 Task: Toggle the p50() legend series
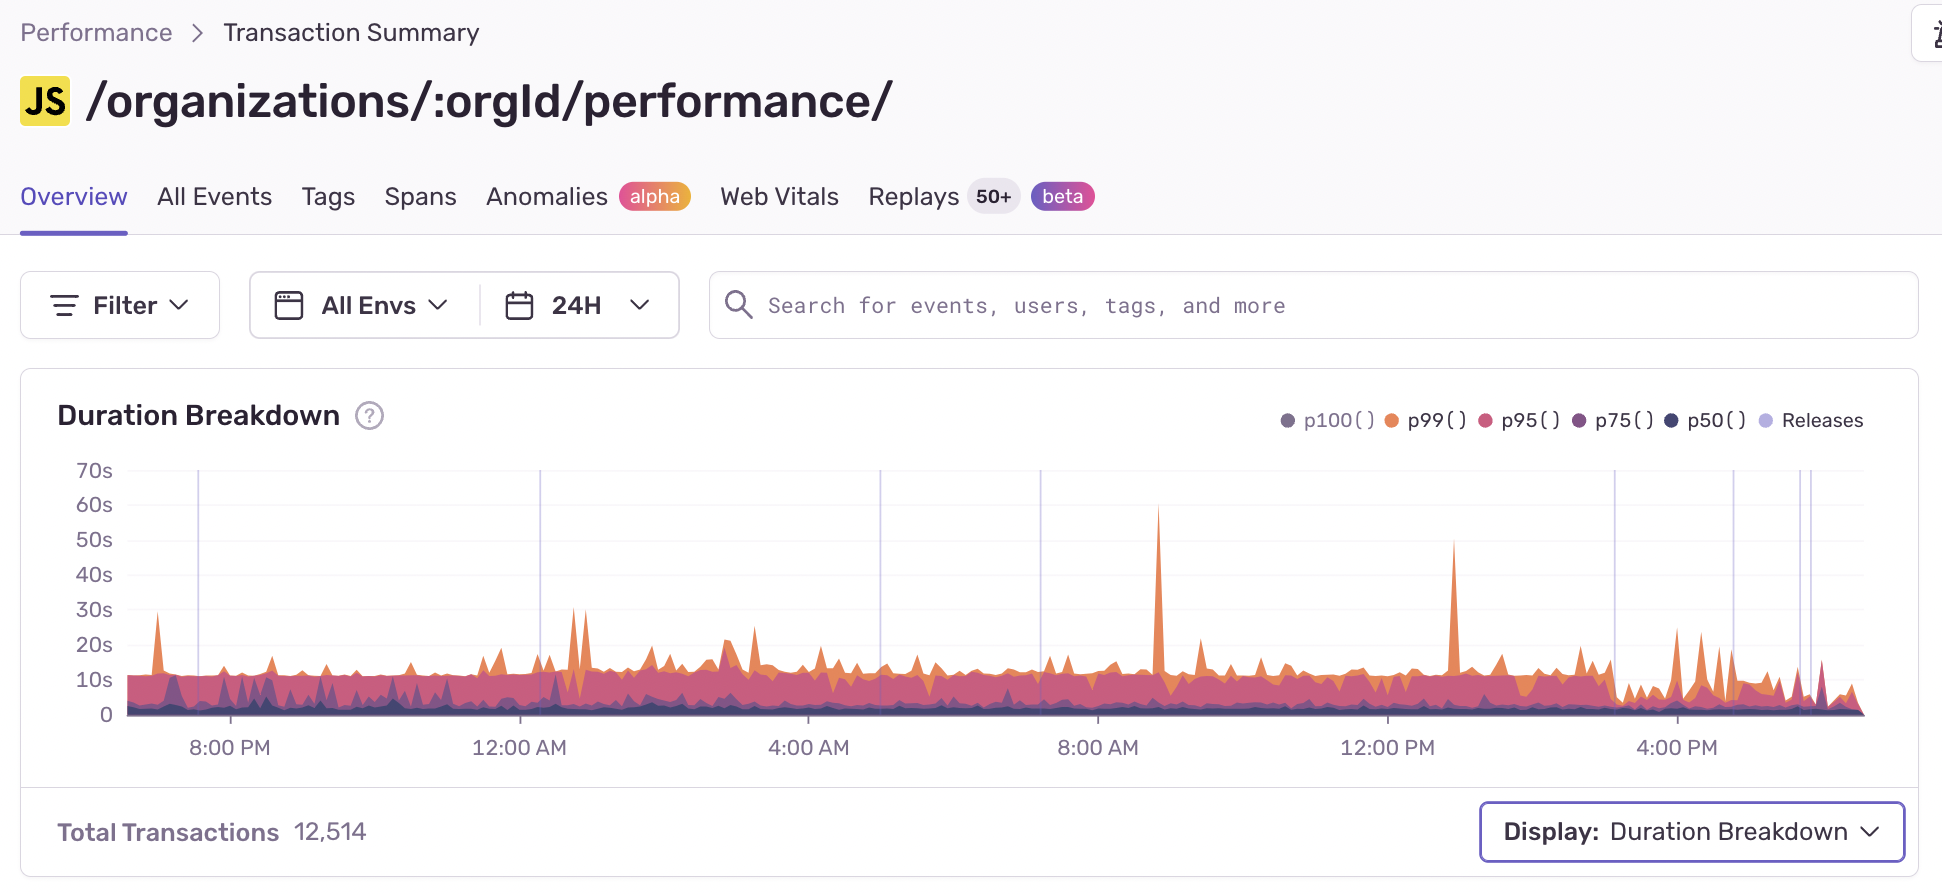[x=1705, y=421]
